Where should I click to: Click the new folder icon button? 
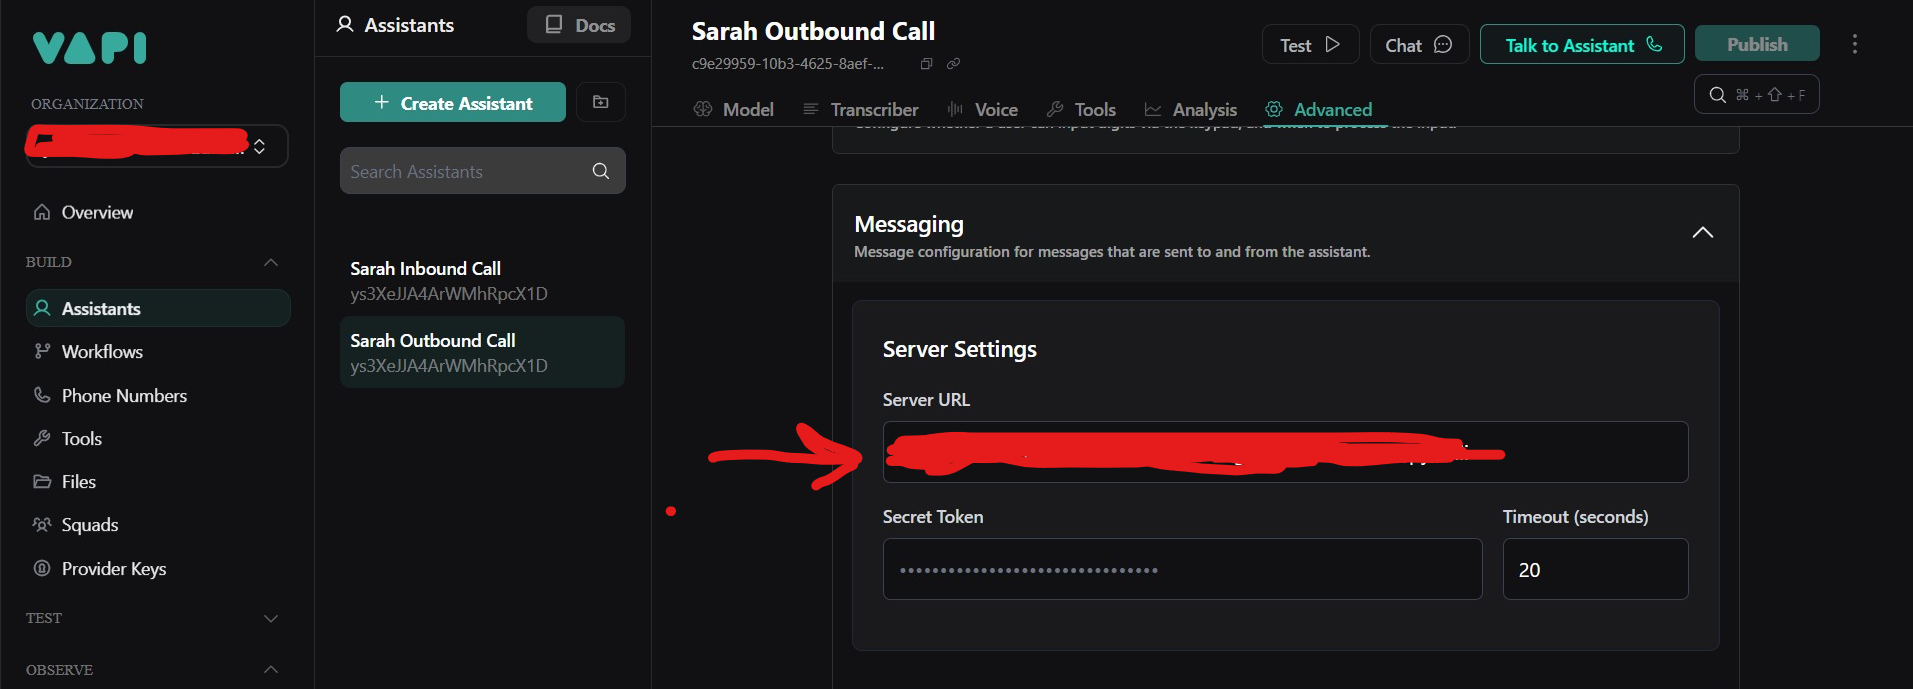601,102
